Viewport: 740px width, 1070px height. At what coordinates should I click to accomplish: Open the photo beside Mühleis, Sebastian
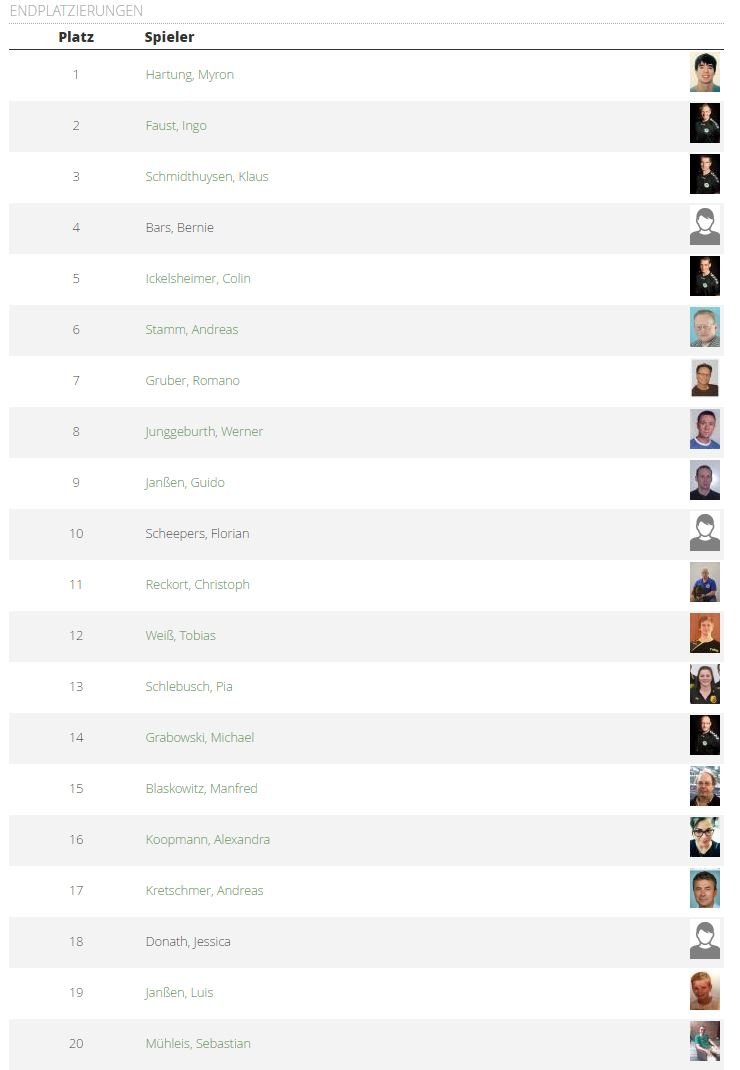point(704,1043)
